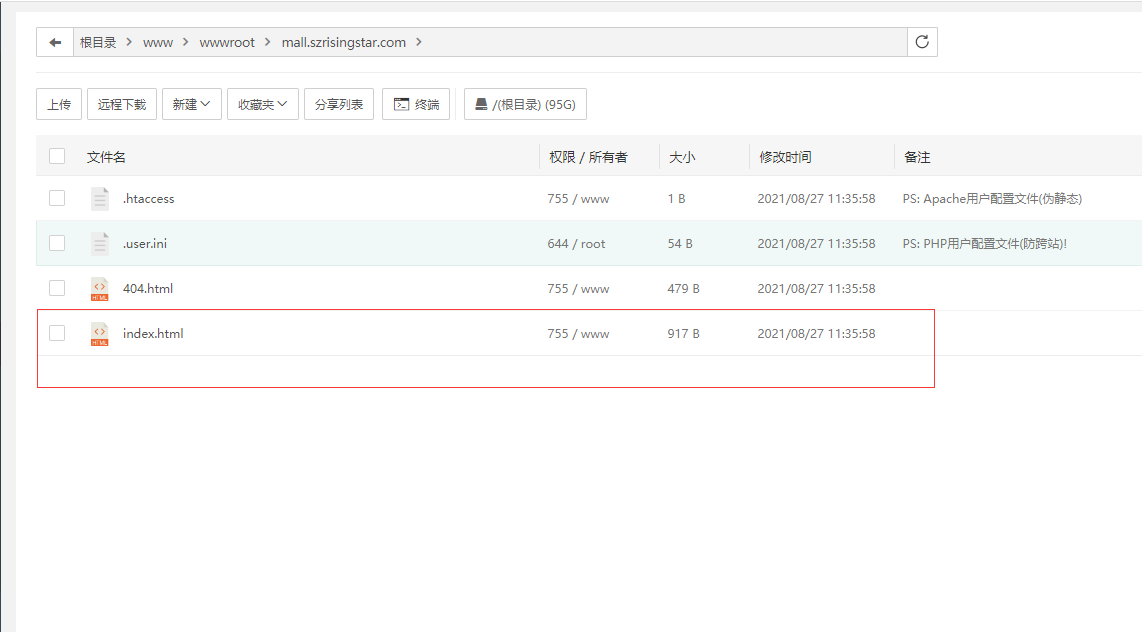The image size is (1142, 632).
Task: Click permissions 755 / www of 404.html
Action: point(578,289)
